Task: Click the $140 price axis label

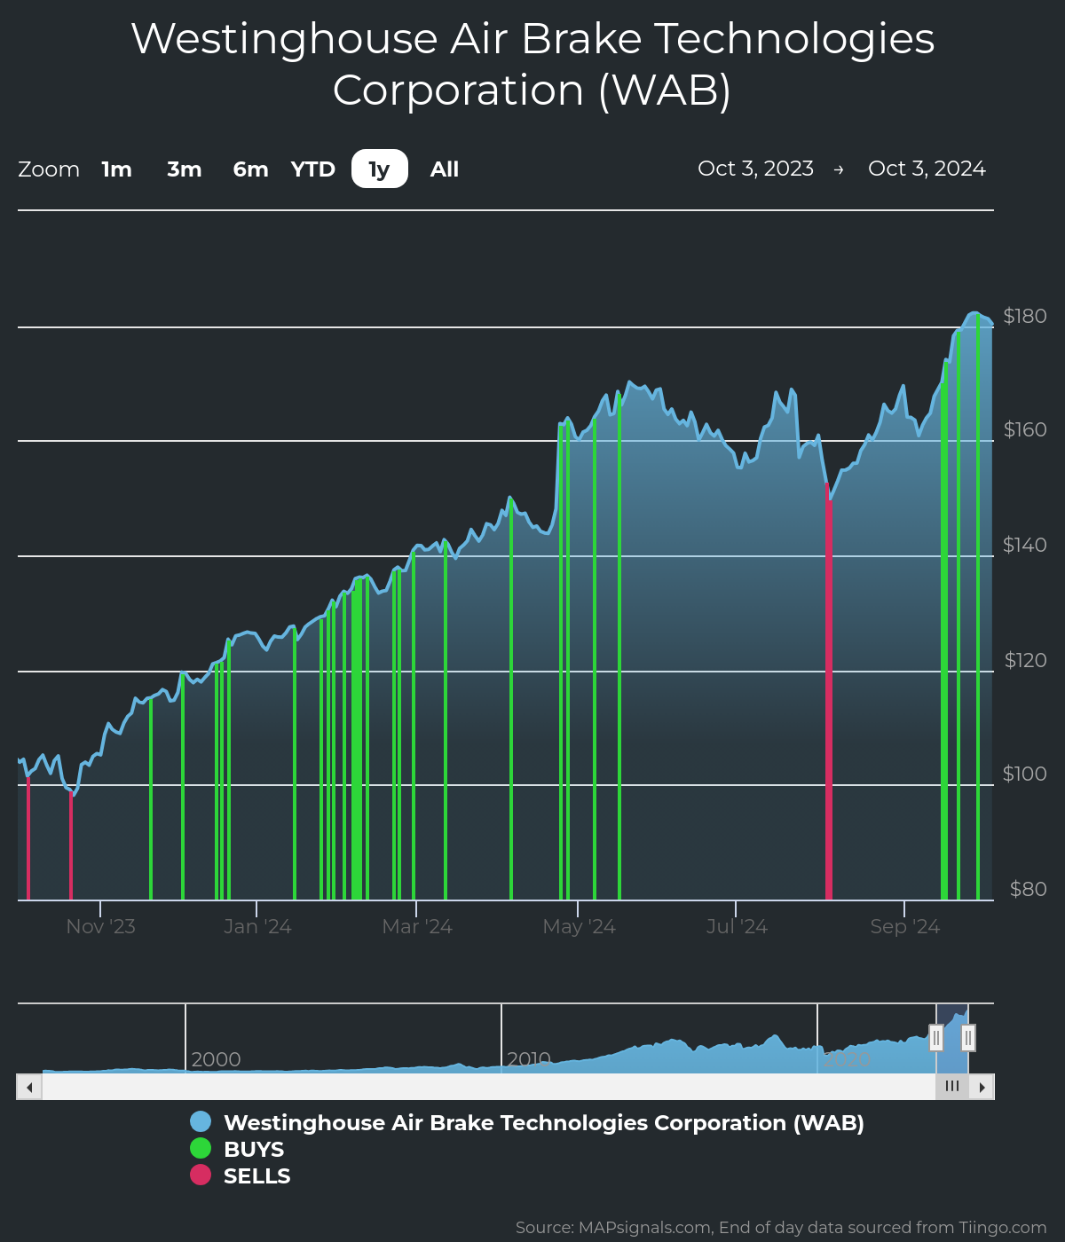Action: (x=1025, y=545)
